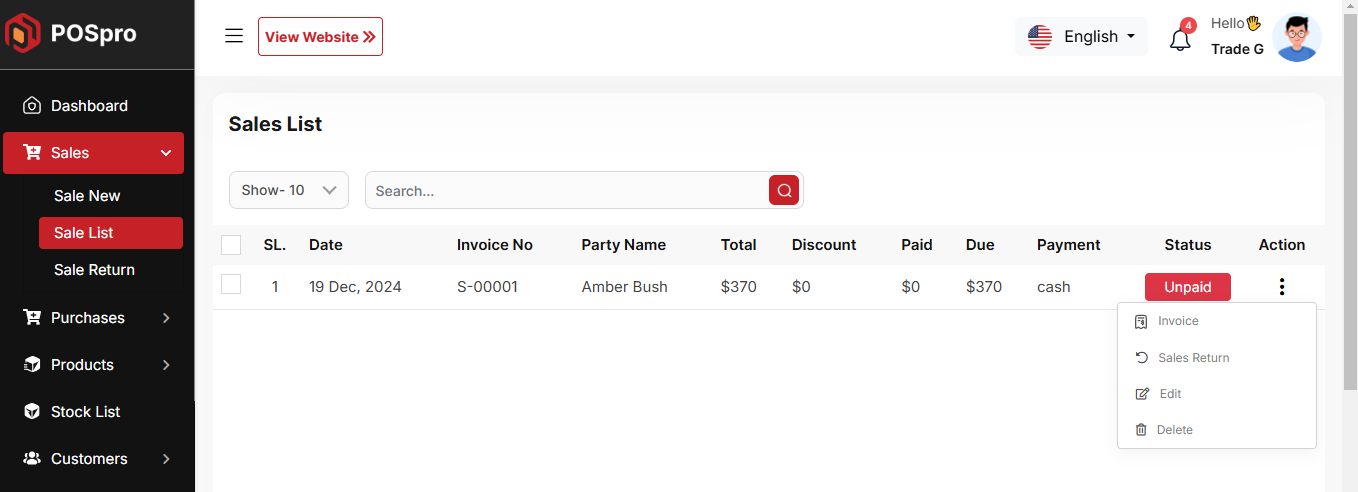The height and width of the screenshot is (492, 1358).
Task: Click the red search magnifier button
Action: [784, 190]
